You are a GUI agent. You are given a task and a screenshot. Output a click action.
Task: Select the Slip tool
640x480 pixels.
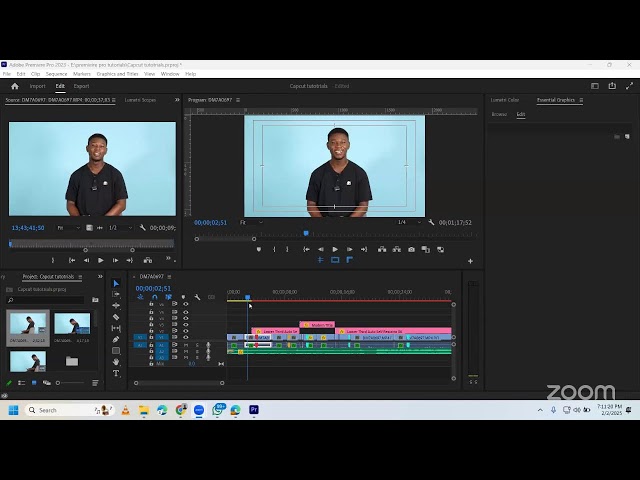116,328
